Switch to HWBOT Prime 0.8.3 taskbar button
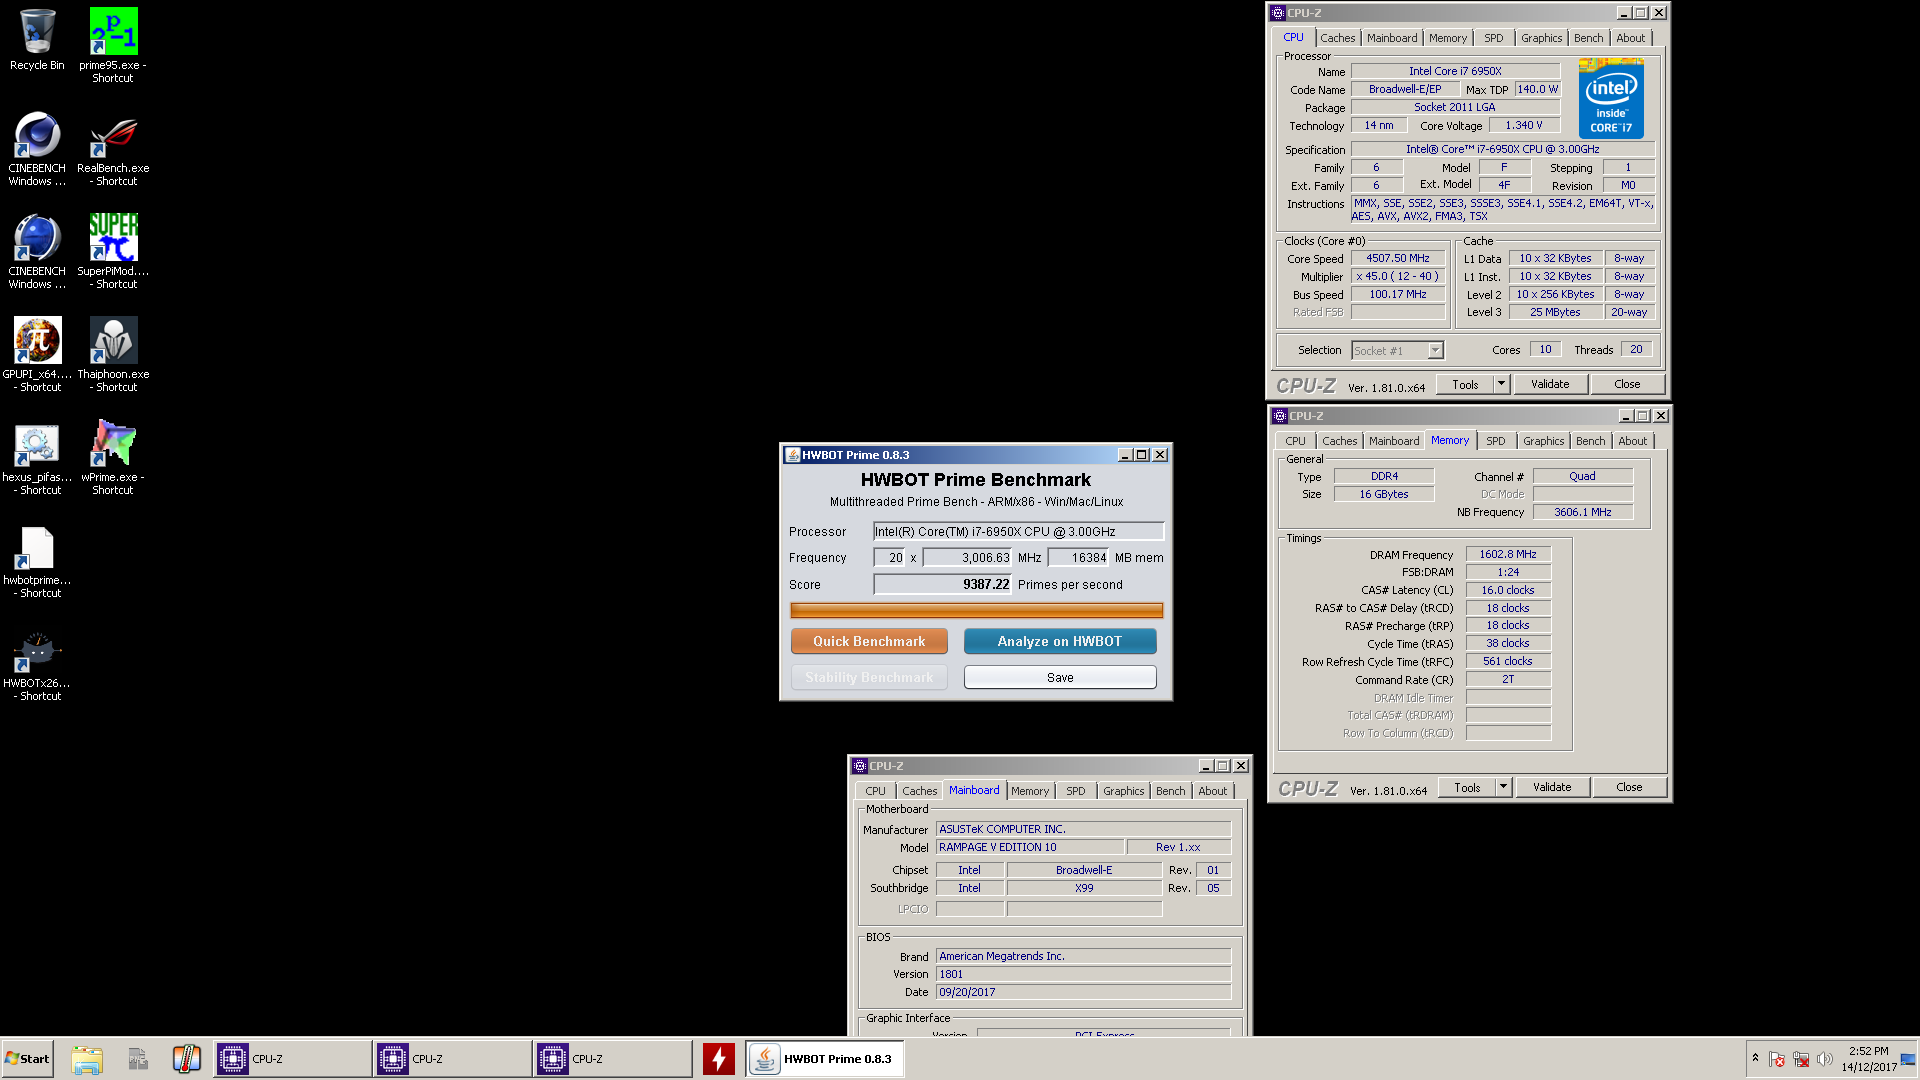The width and height of the screenshot is (1920, 1080). [824, 1059]
